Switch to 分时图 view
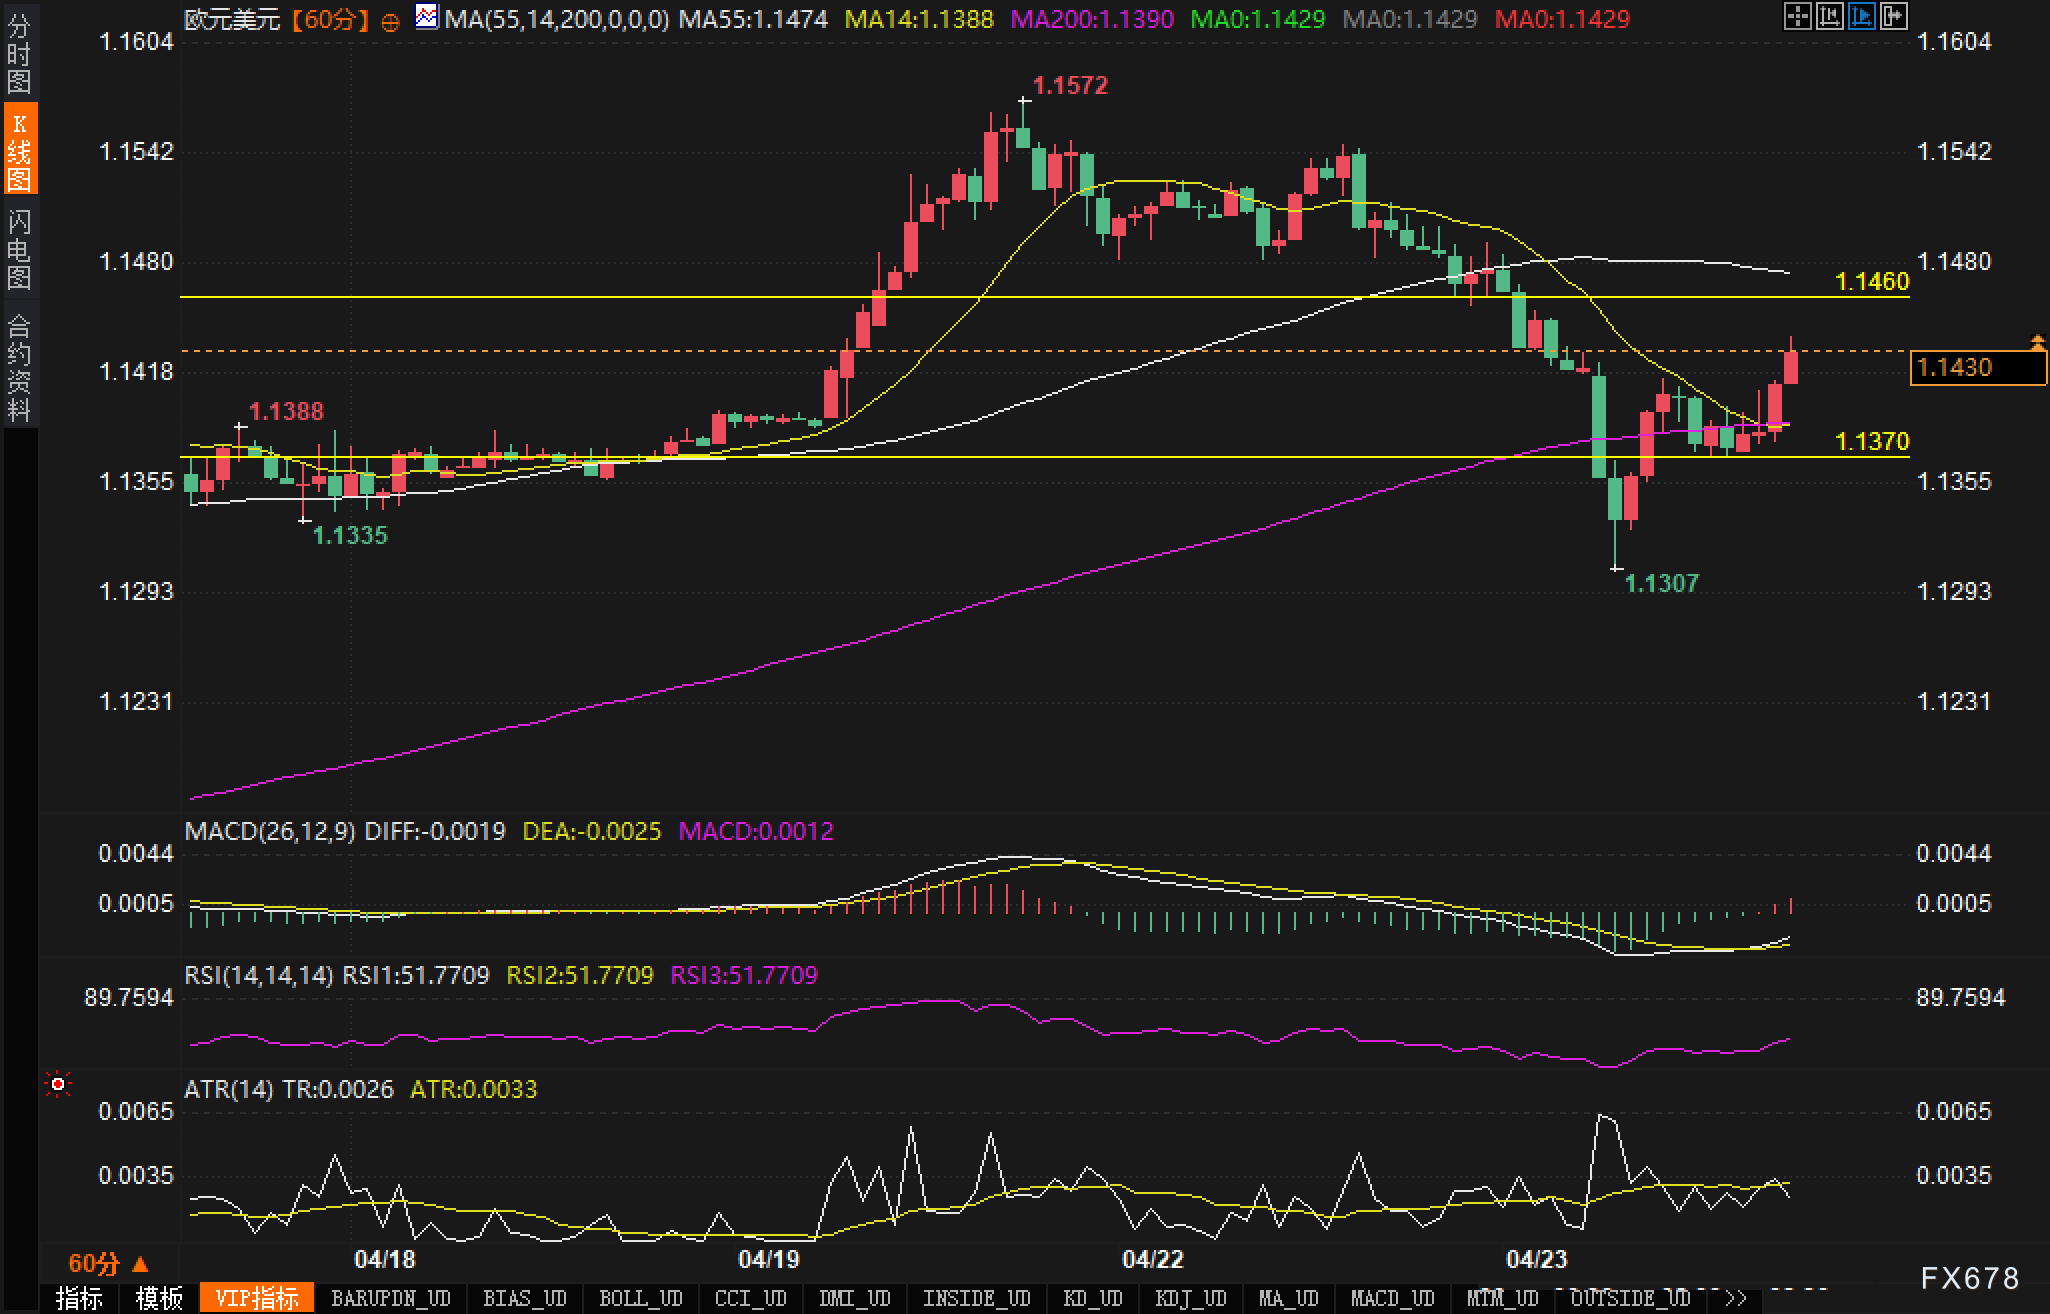This screenshot has height=1314, width=2050. coord(19,54)
